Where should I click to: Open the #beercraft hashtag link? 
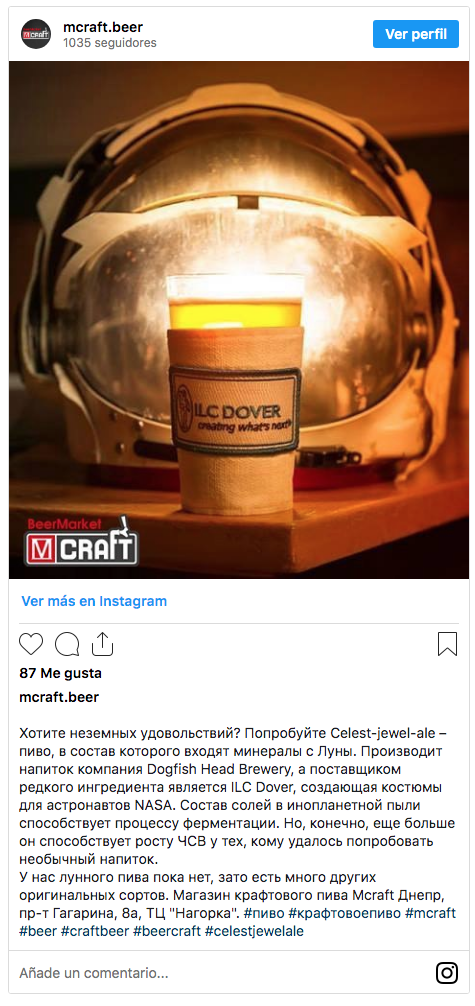[x=167, y=931]
